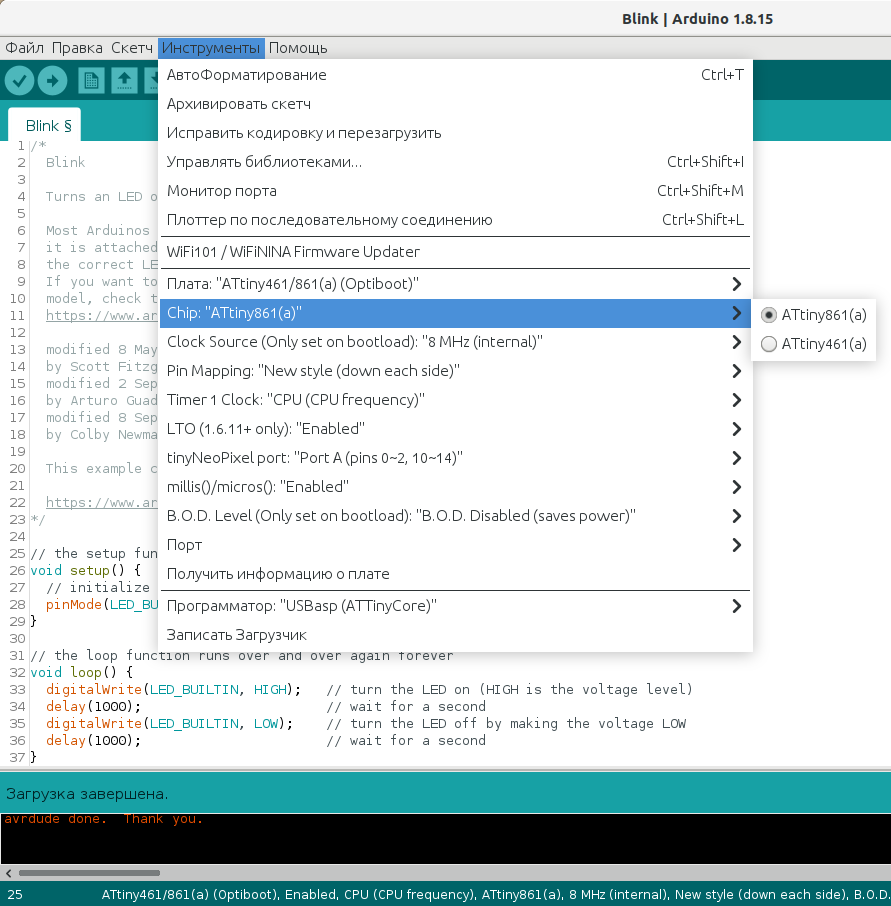Choose Архивировать скетч menu entry
Viewport: 891px width, 906px height.
pyautogui.click(x=455, y=104)
